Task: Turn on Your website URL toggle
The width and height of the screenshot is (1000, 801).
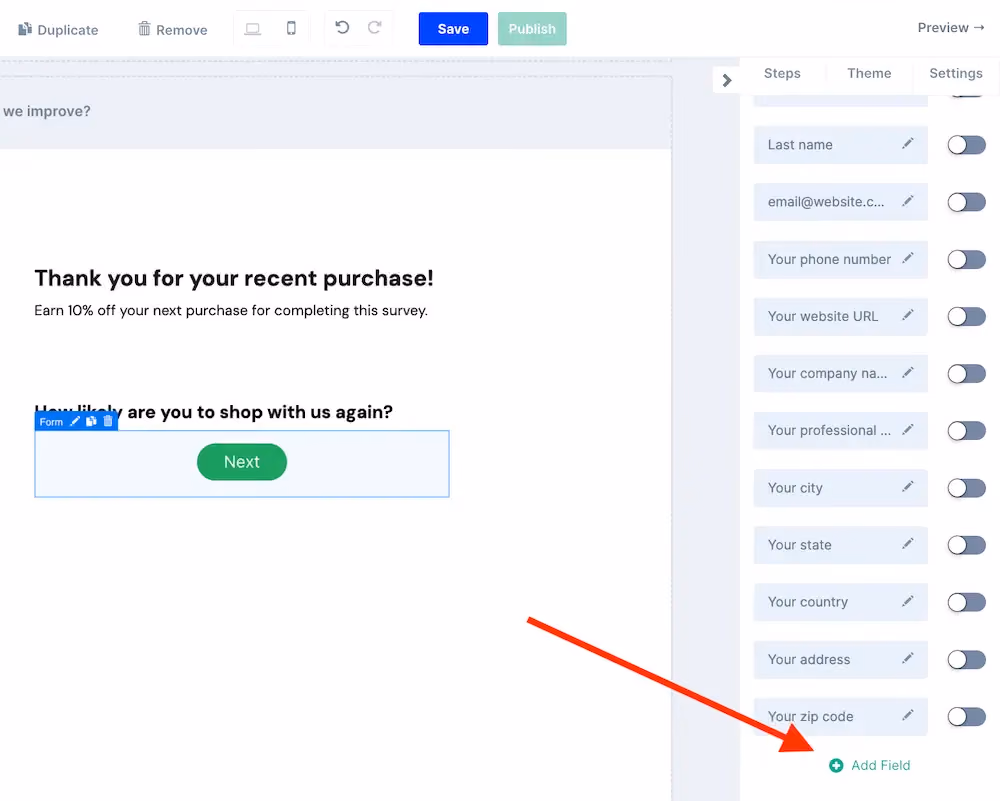Action: tap(966, 317)
